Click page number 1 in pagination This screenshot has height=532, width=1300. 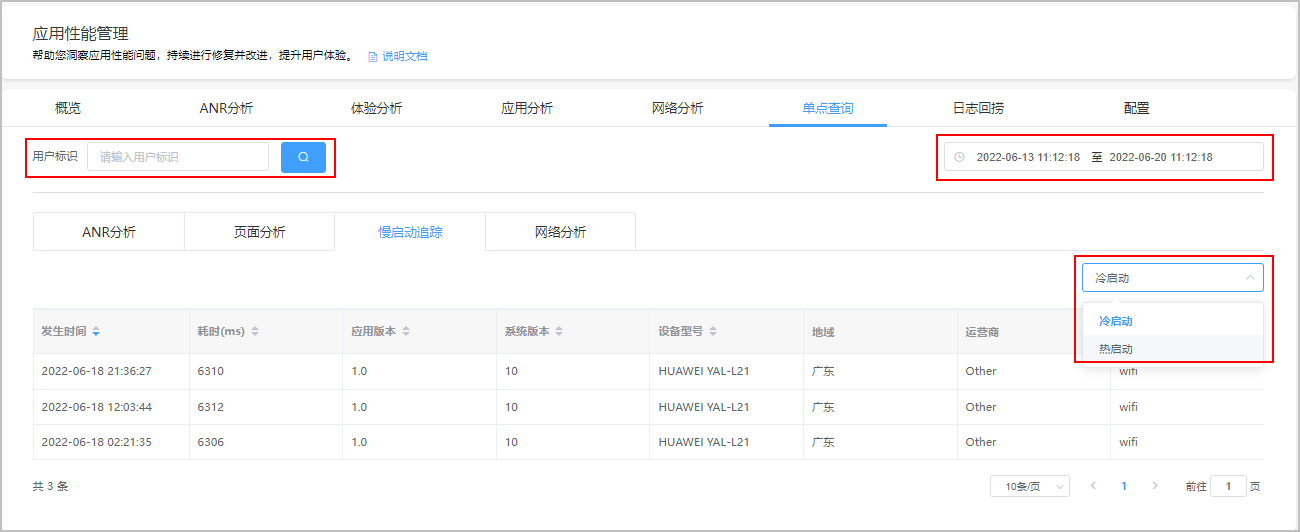(1124, 486)
